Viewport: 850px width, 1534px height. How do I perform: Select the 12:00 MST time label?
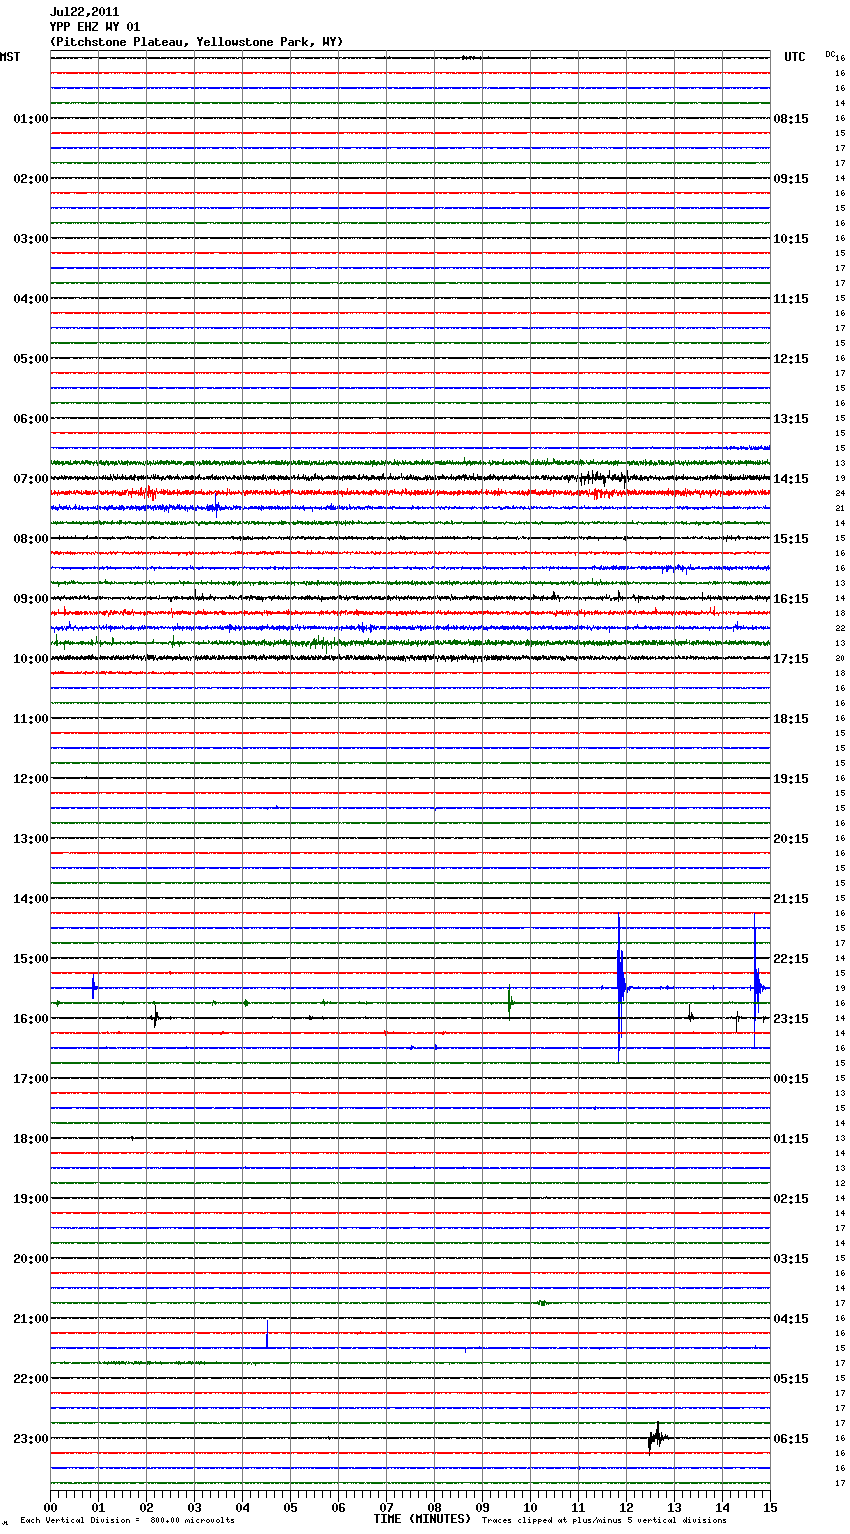pos(31,779)
